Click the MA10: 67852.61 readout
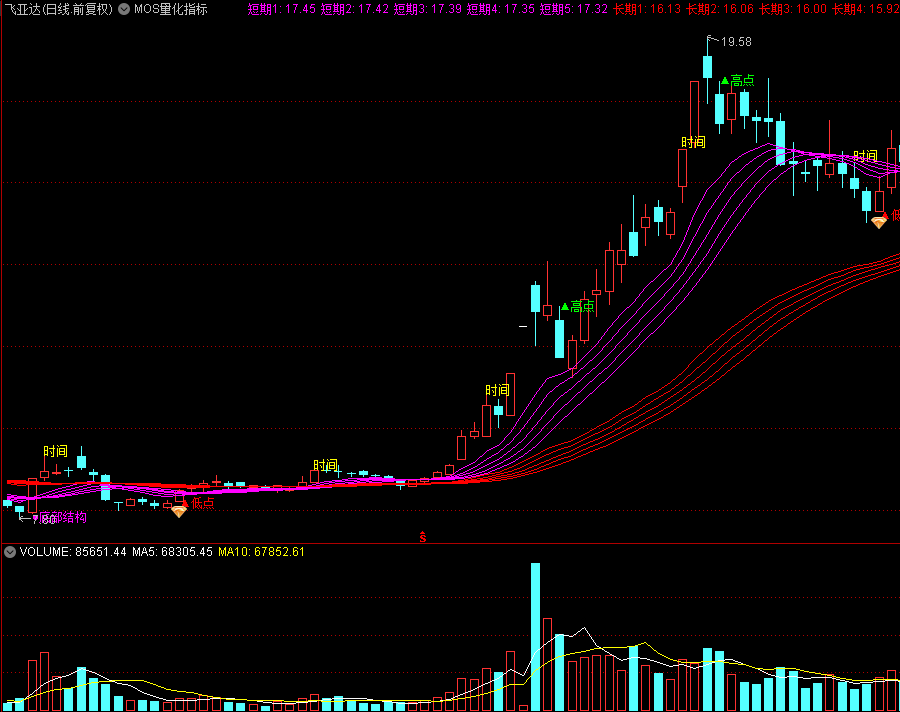Screen dimensions: 900x712 click(261, 552)
